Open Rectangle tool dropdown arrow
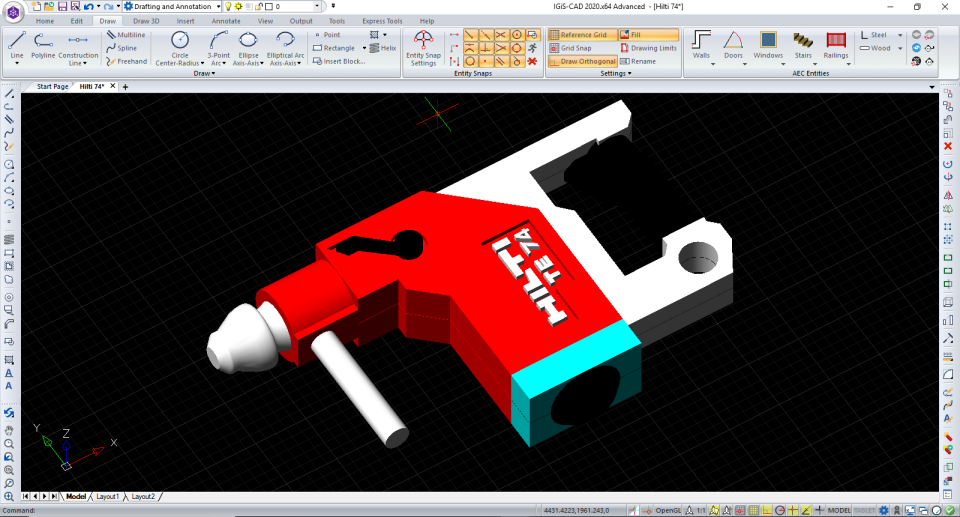 pyautogui.click(x=364, y=48)
